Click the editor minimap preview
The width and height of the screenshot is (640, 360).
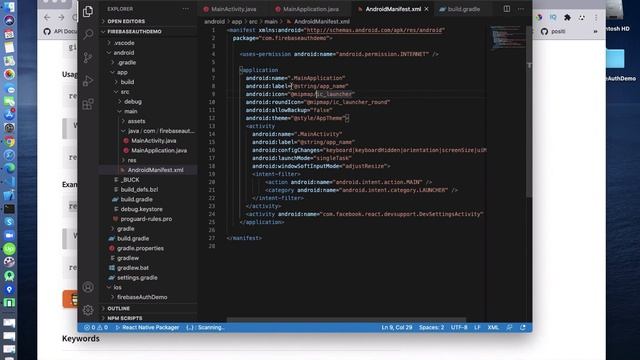point(507,37)
